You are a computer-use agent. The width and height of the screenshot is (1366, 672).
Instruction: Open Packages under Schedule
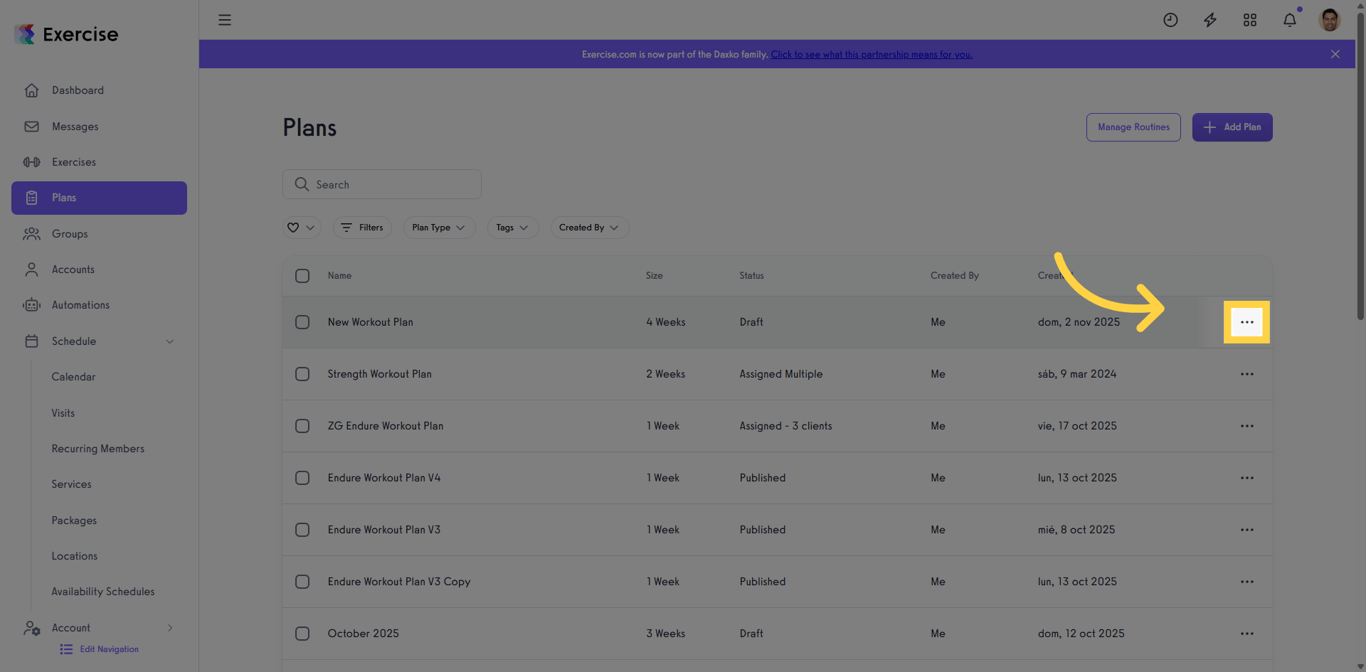coord(74,520)
